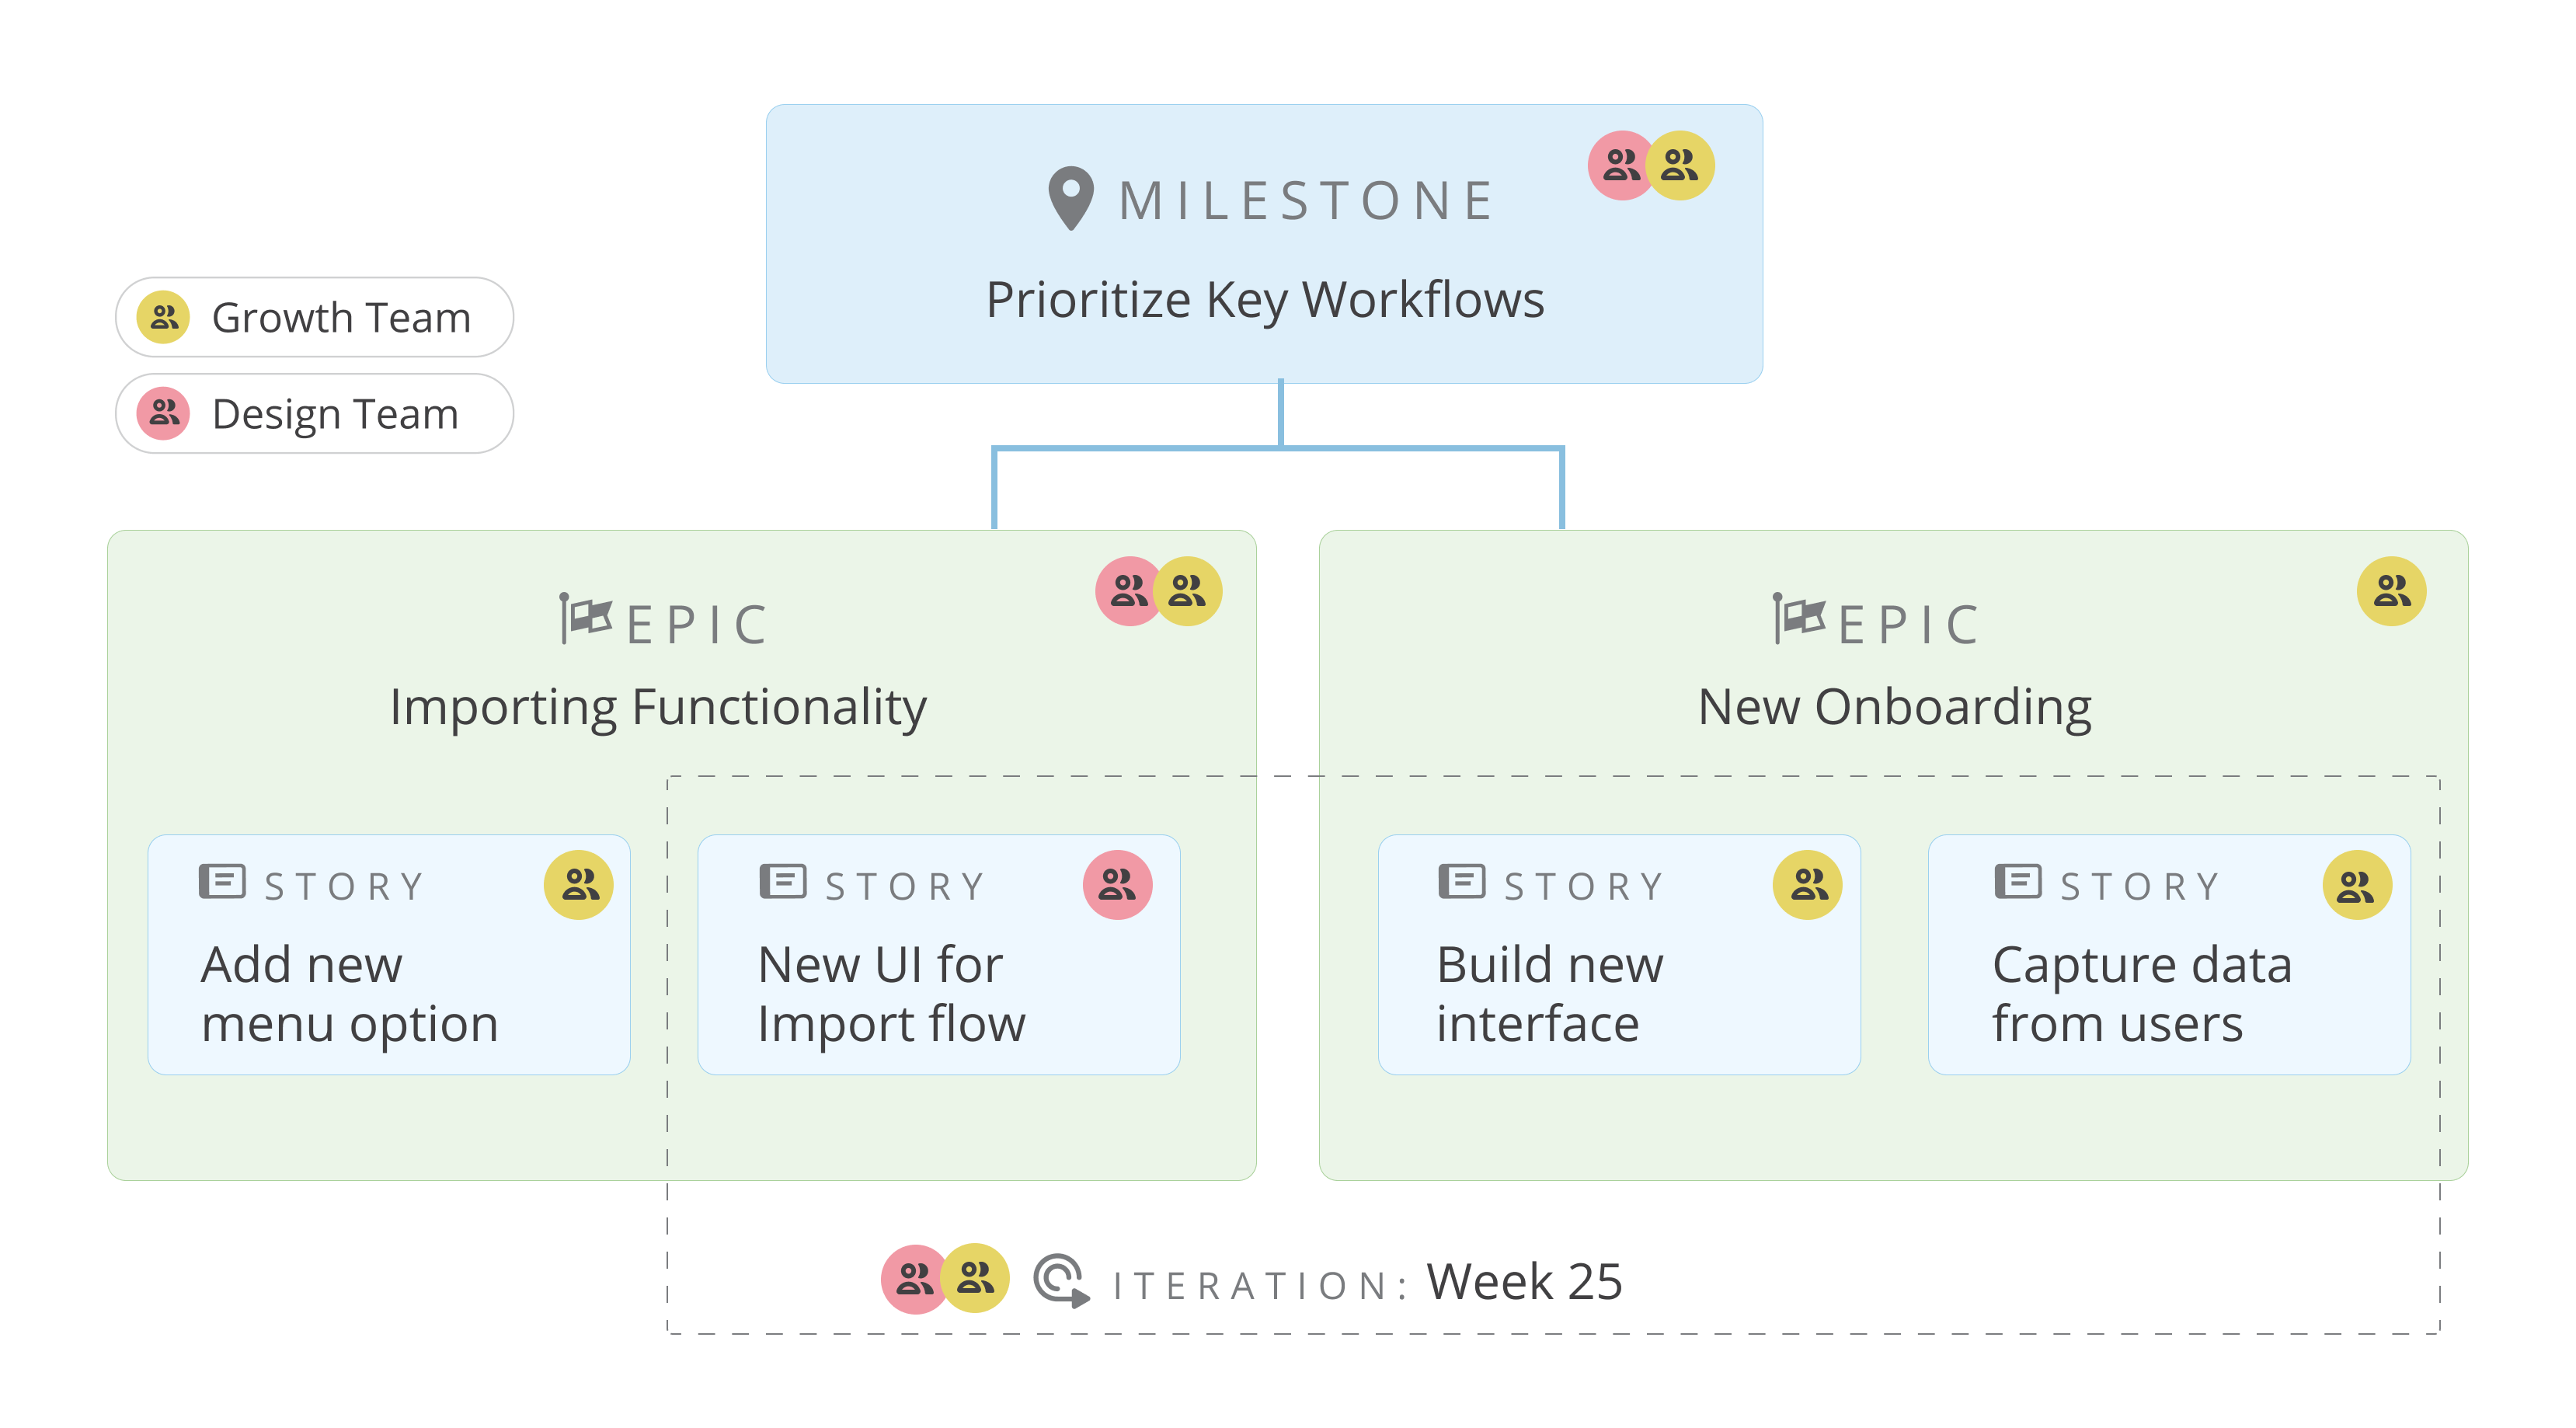This screenshot has width=2576, height=1428.
Task: Click yellow Growth Team badge on Milestone card
Action: 1682,166
